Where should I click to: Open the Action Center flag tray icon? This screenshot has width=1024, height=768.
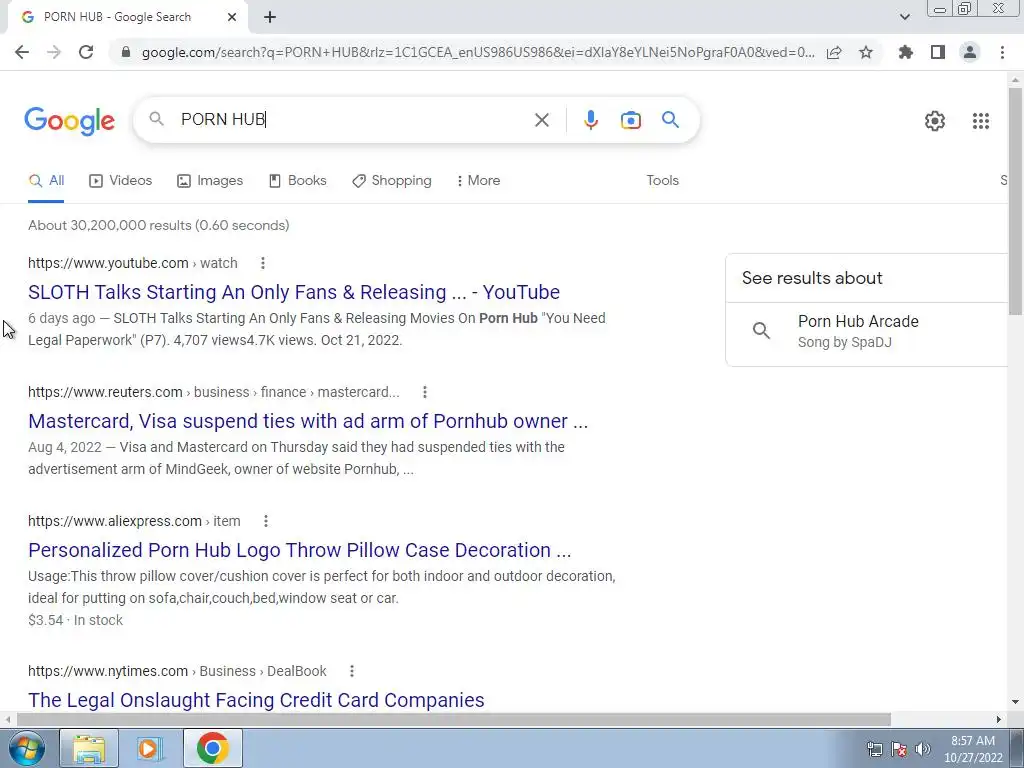click(899, 749)
